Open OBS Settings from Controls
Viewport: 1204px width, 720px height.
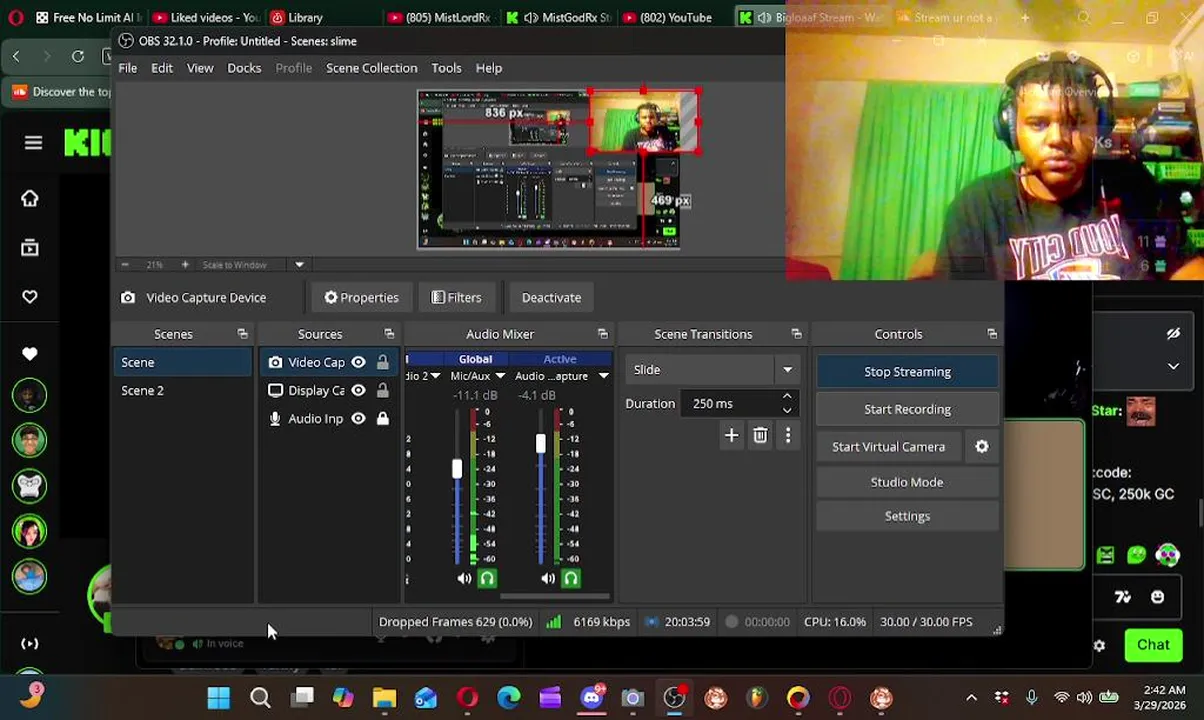[907, 516]
